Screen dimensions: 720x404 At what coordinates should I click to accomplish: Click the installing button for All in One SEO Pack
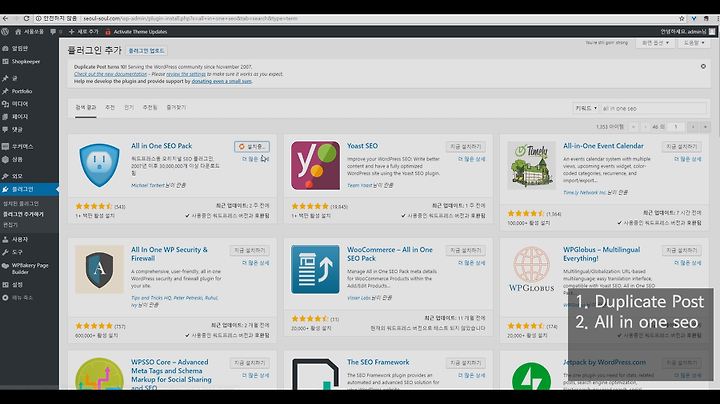[252, 146]
